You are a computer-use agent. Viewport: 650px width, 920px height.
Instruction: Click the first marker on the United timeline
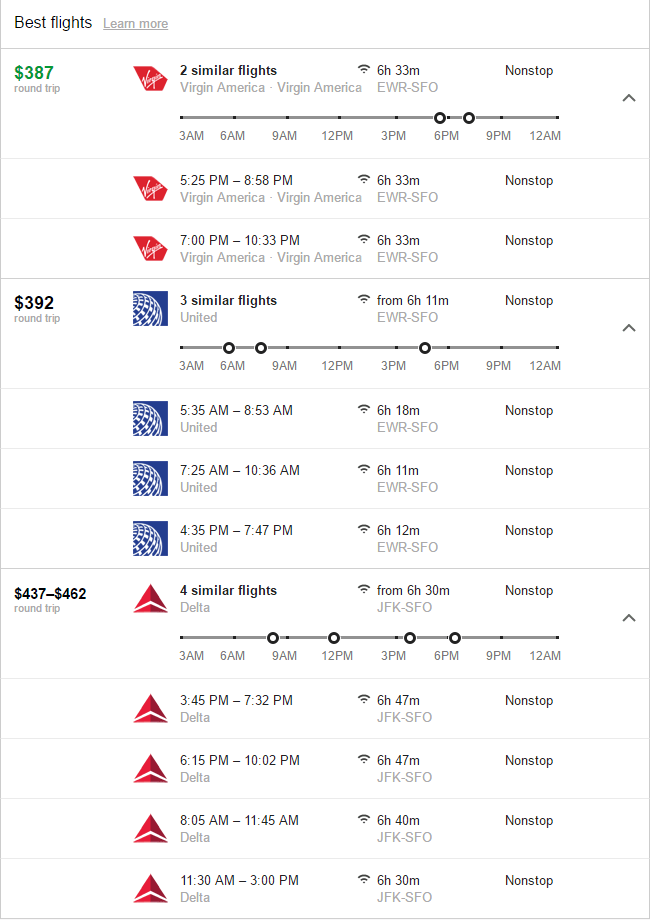click(x=229, y=348)
